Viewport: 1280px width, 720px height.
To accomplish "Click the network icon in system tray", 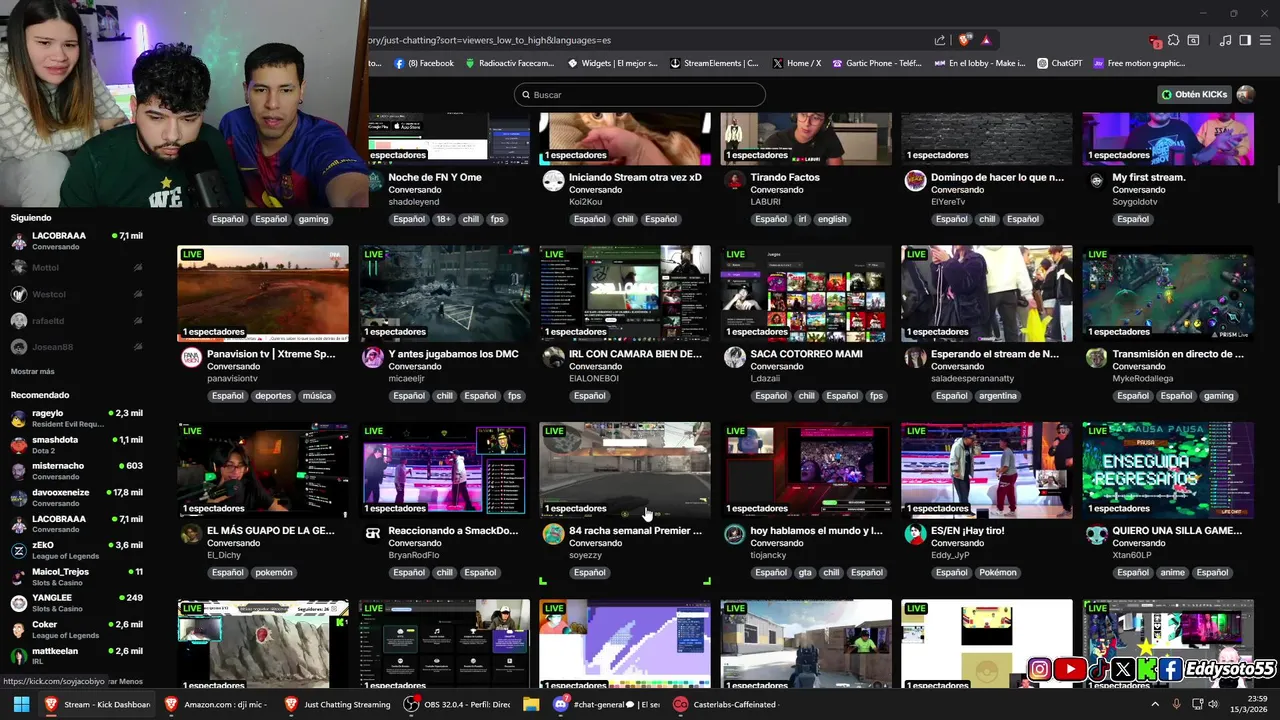I will pos(1196,704).
